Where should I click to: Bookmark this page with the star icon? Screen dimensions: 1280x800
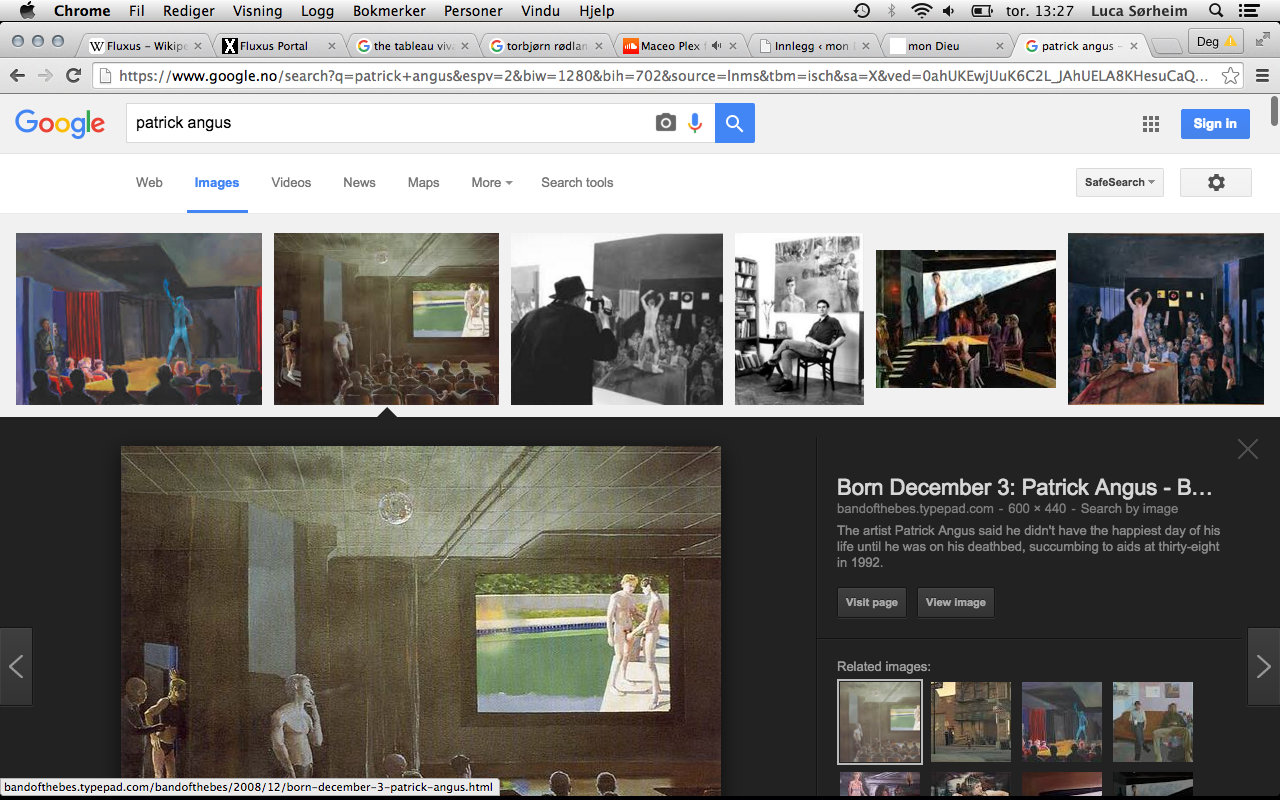pyautogui.click(x=1231, y=76)
